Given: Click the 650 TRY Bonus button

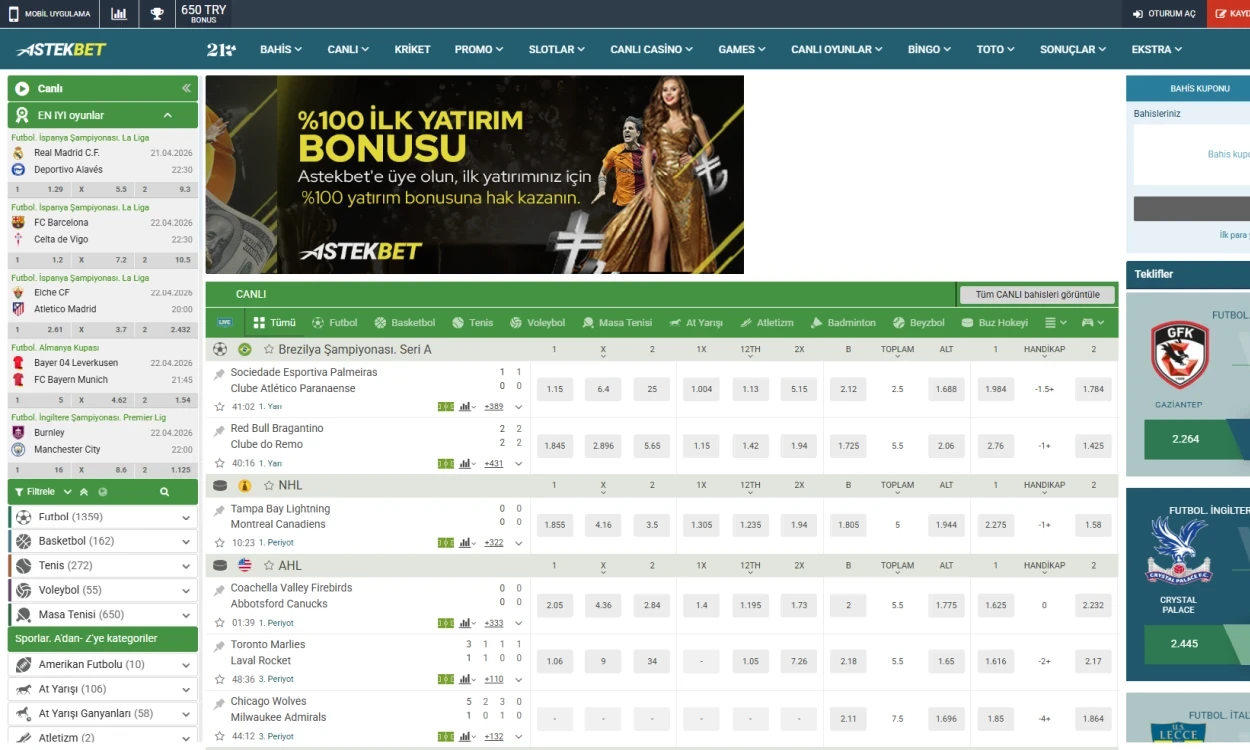Looking at the screenshot, I should [x=203, y=14].
